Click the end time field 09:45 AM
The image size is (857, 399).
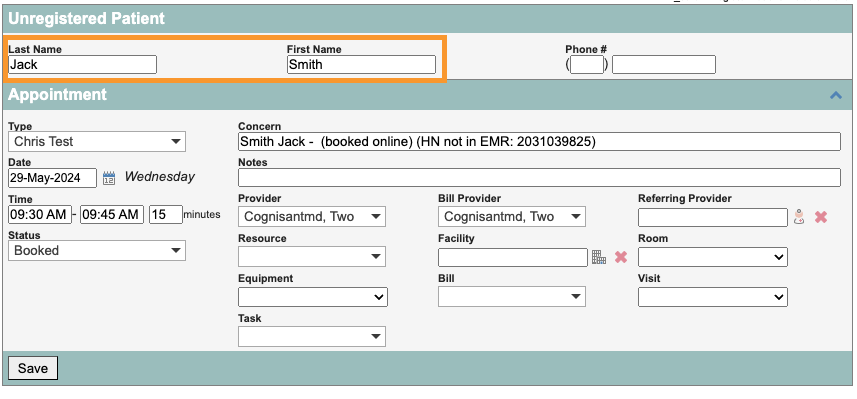tap(112, 214)
